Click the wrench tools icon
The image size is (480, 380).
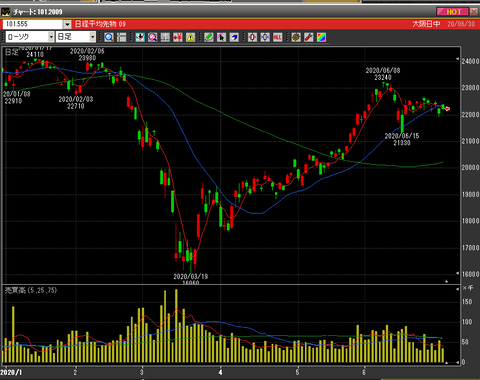pos(309,37)
